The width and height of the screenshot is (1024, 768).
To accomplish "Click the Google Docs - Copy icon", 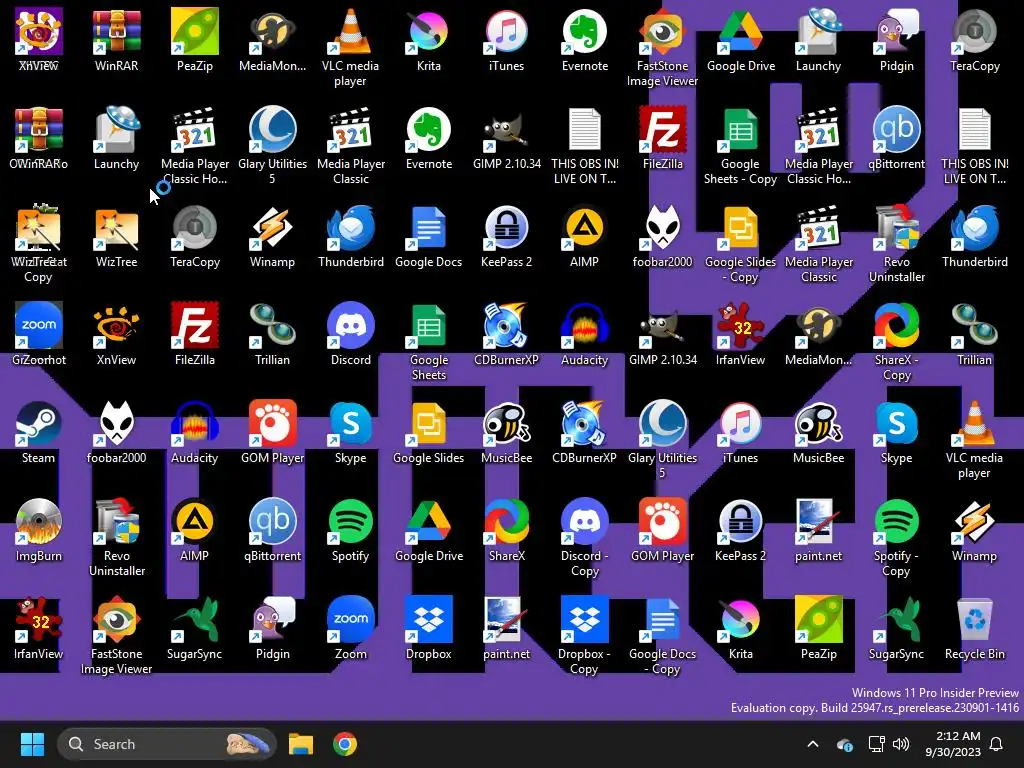I will tap(662, 636).
